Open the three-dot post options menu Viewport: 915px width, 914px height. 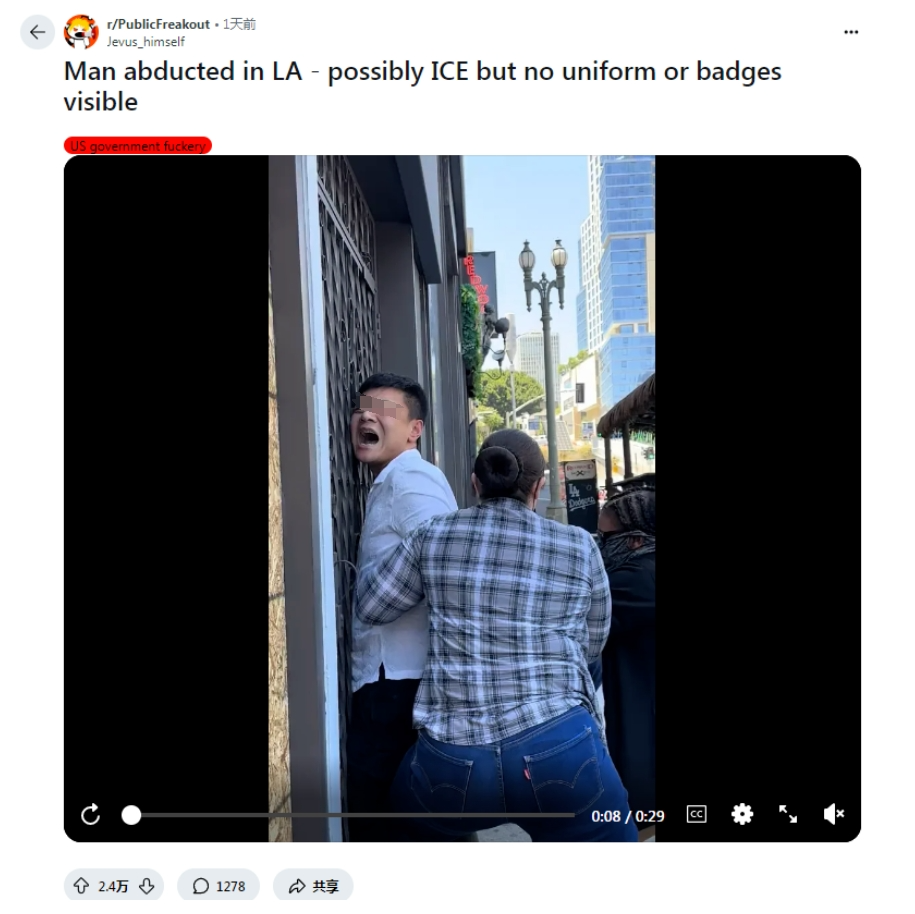point(851,32)
